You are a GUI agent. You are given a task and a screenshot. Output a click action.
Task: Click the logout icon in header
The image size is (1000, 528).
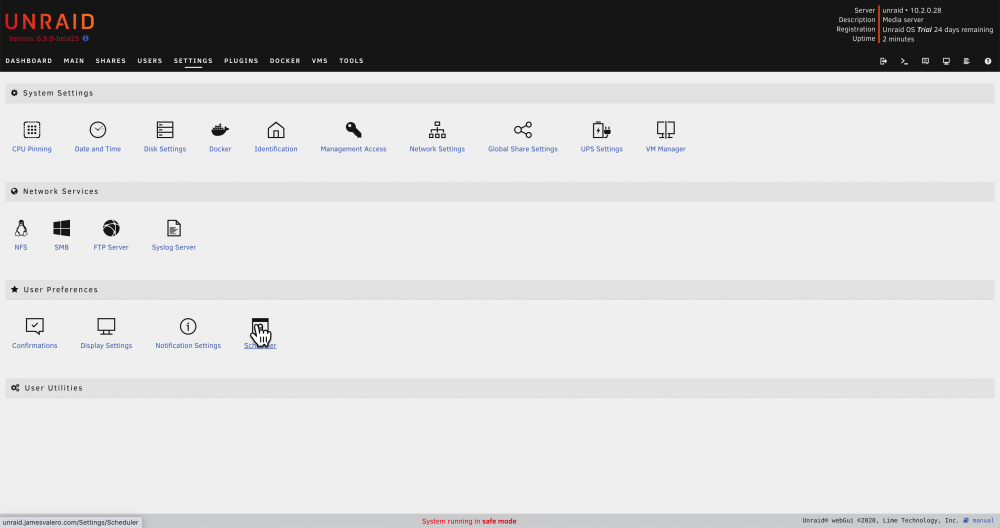click(883, 61)
